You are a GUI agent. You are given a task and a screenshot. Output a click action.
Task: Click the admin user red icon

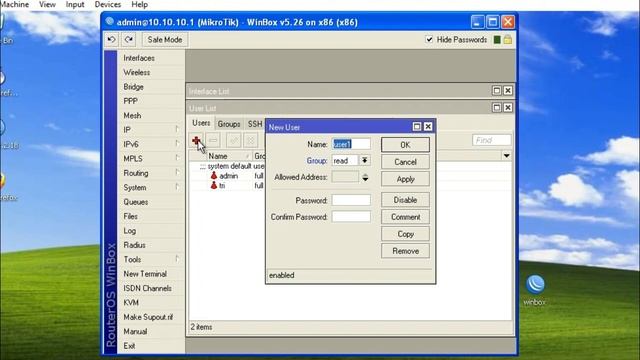click(214, 176)
